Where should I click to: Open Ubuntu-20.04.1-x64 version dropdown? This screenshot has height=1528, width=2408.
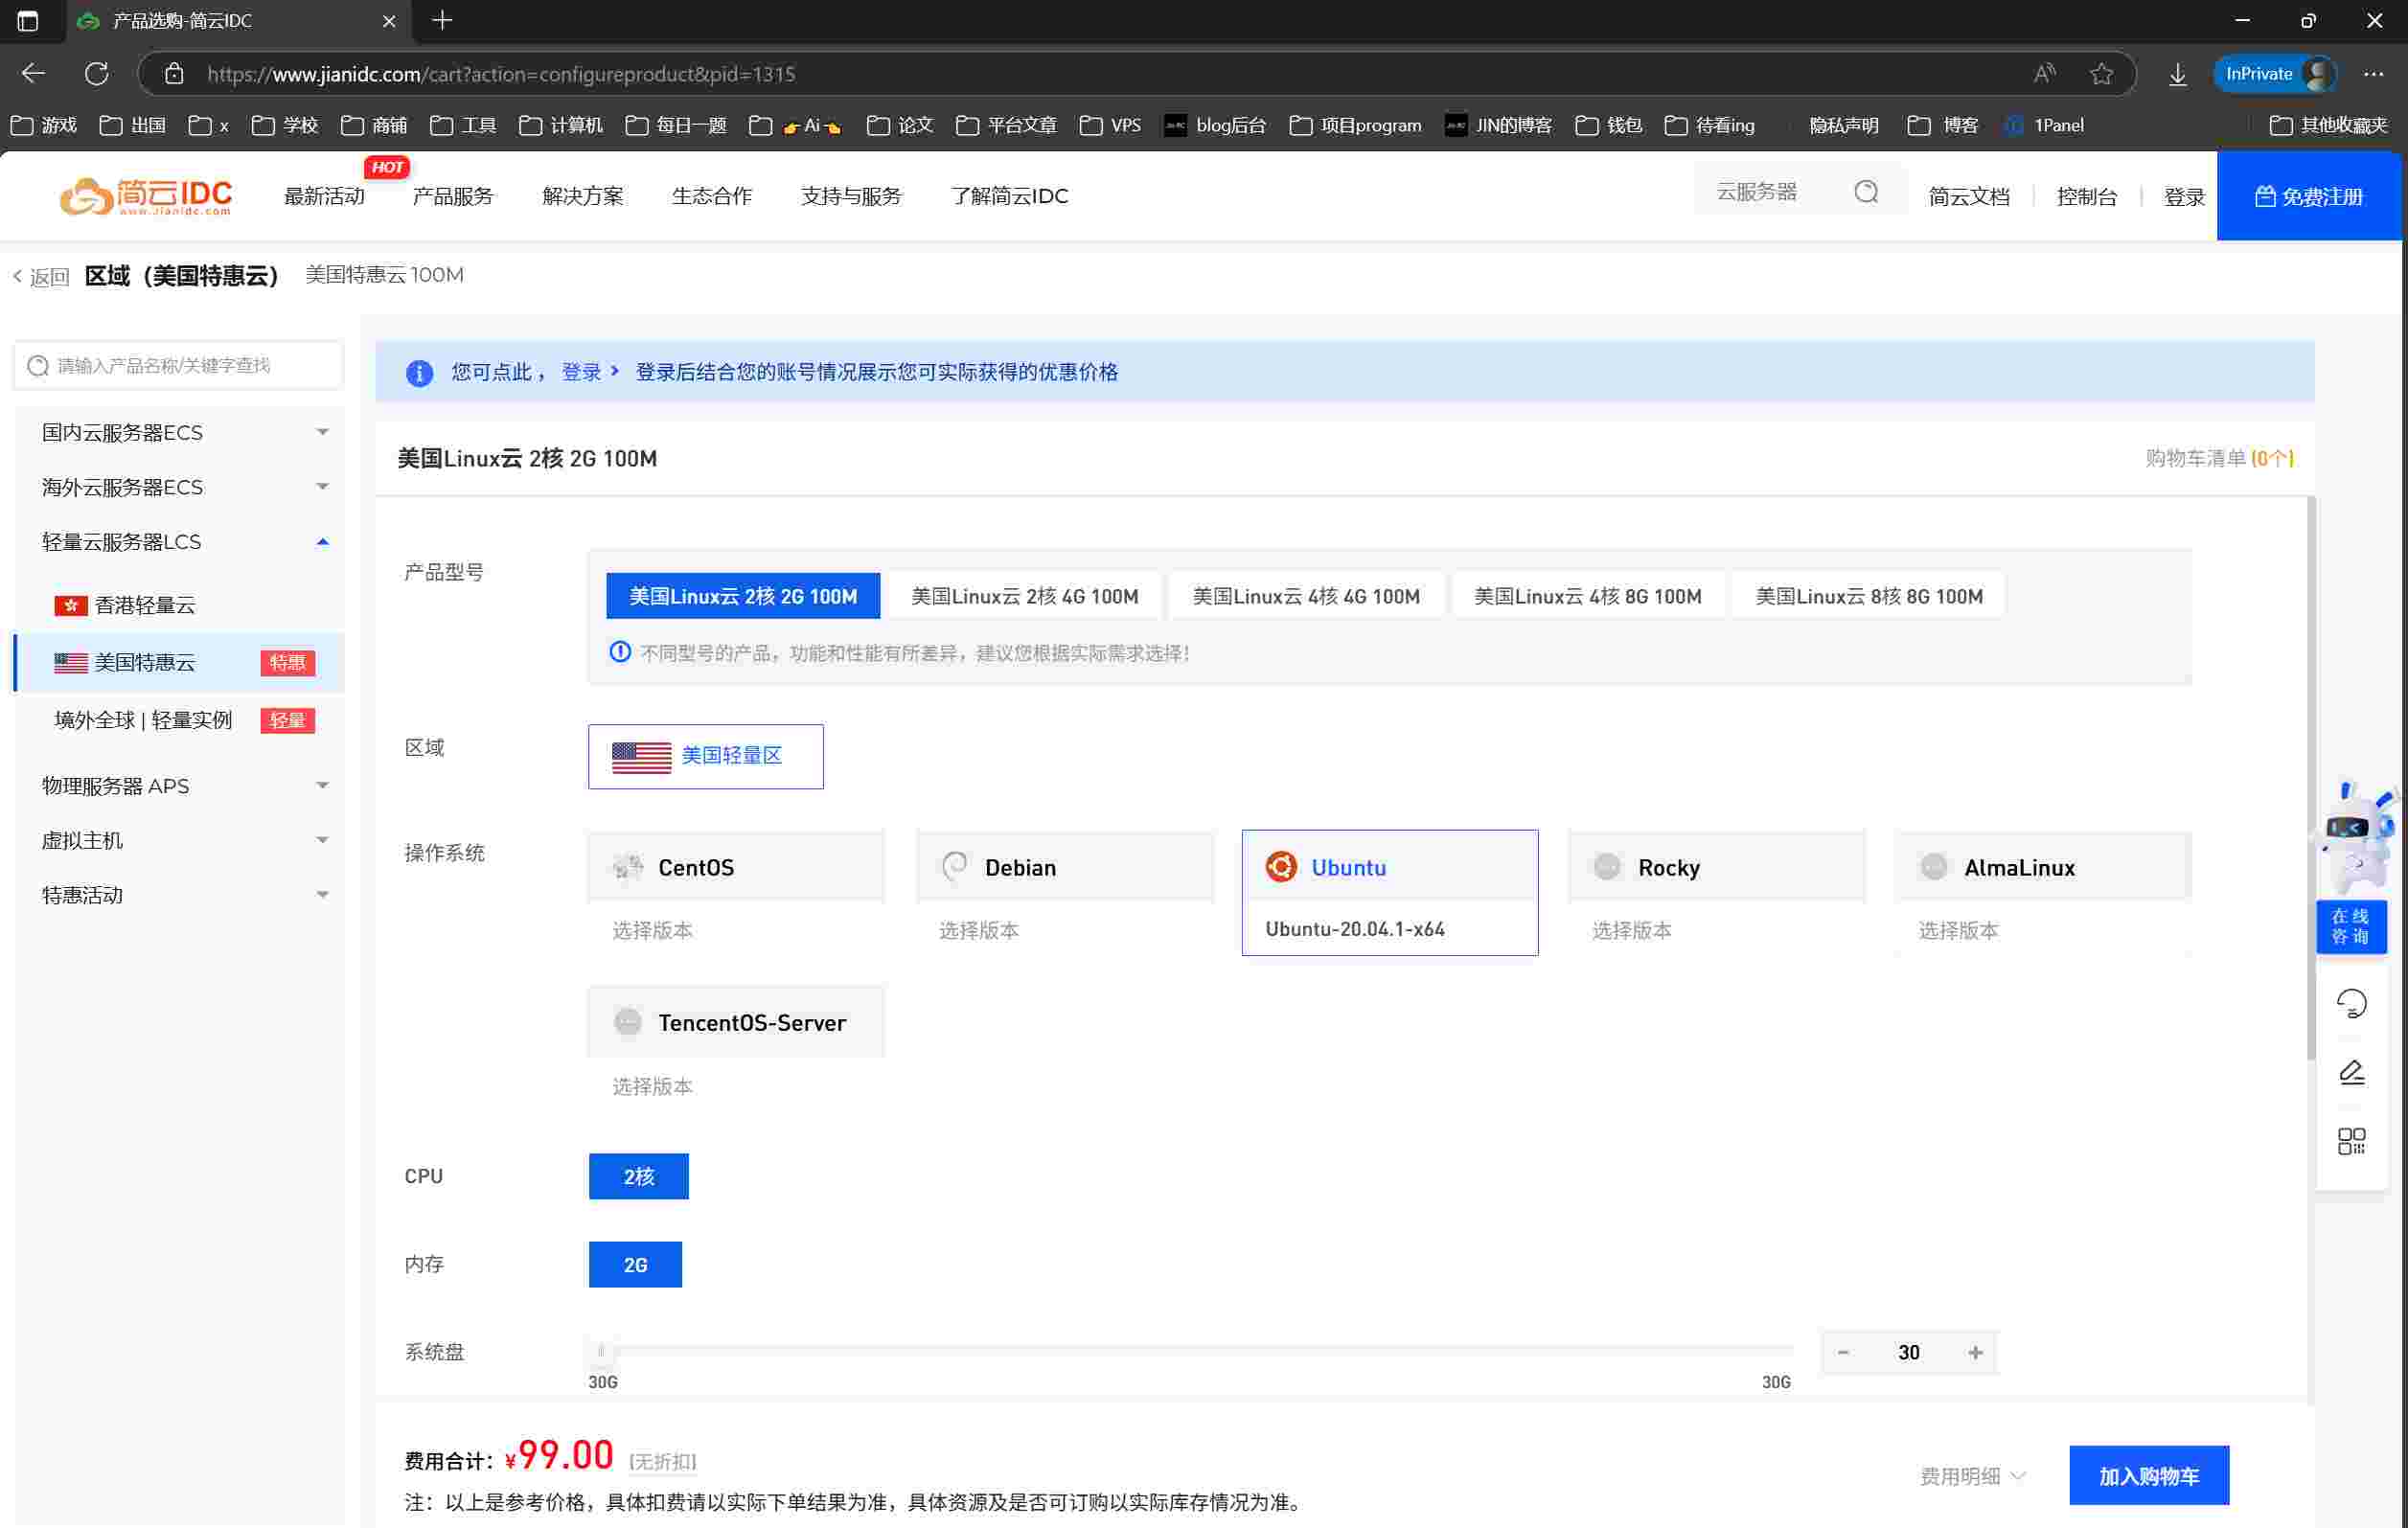1389,929
